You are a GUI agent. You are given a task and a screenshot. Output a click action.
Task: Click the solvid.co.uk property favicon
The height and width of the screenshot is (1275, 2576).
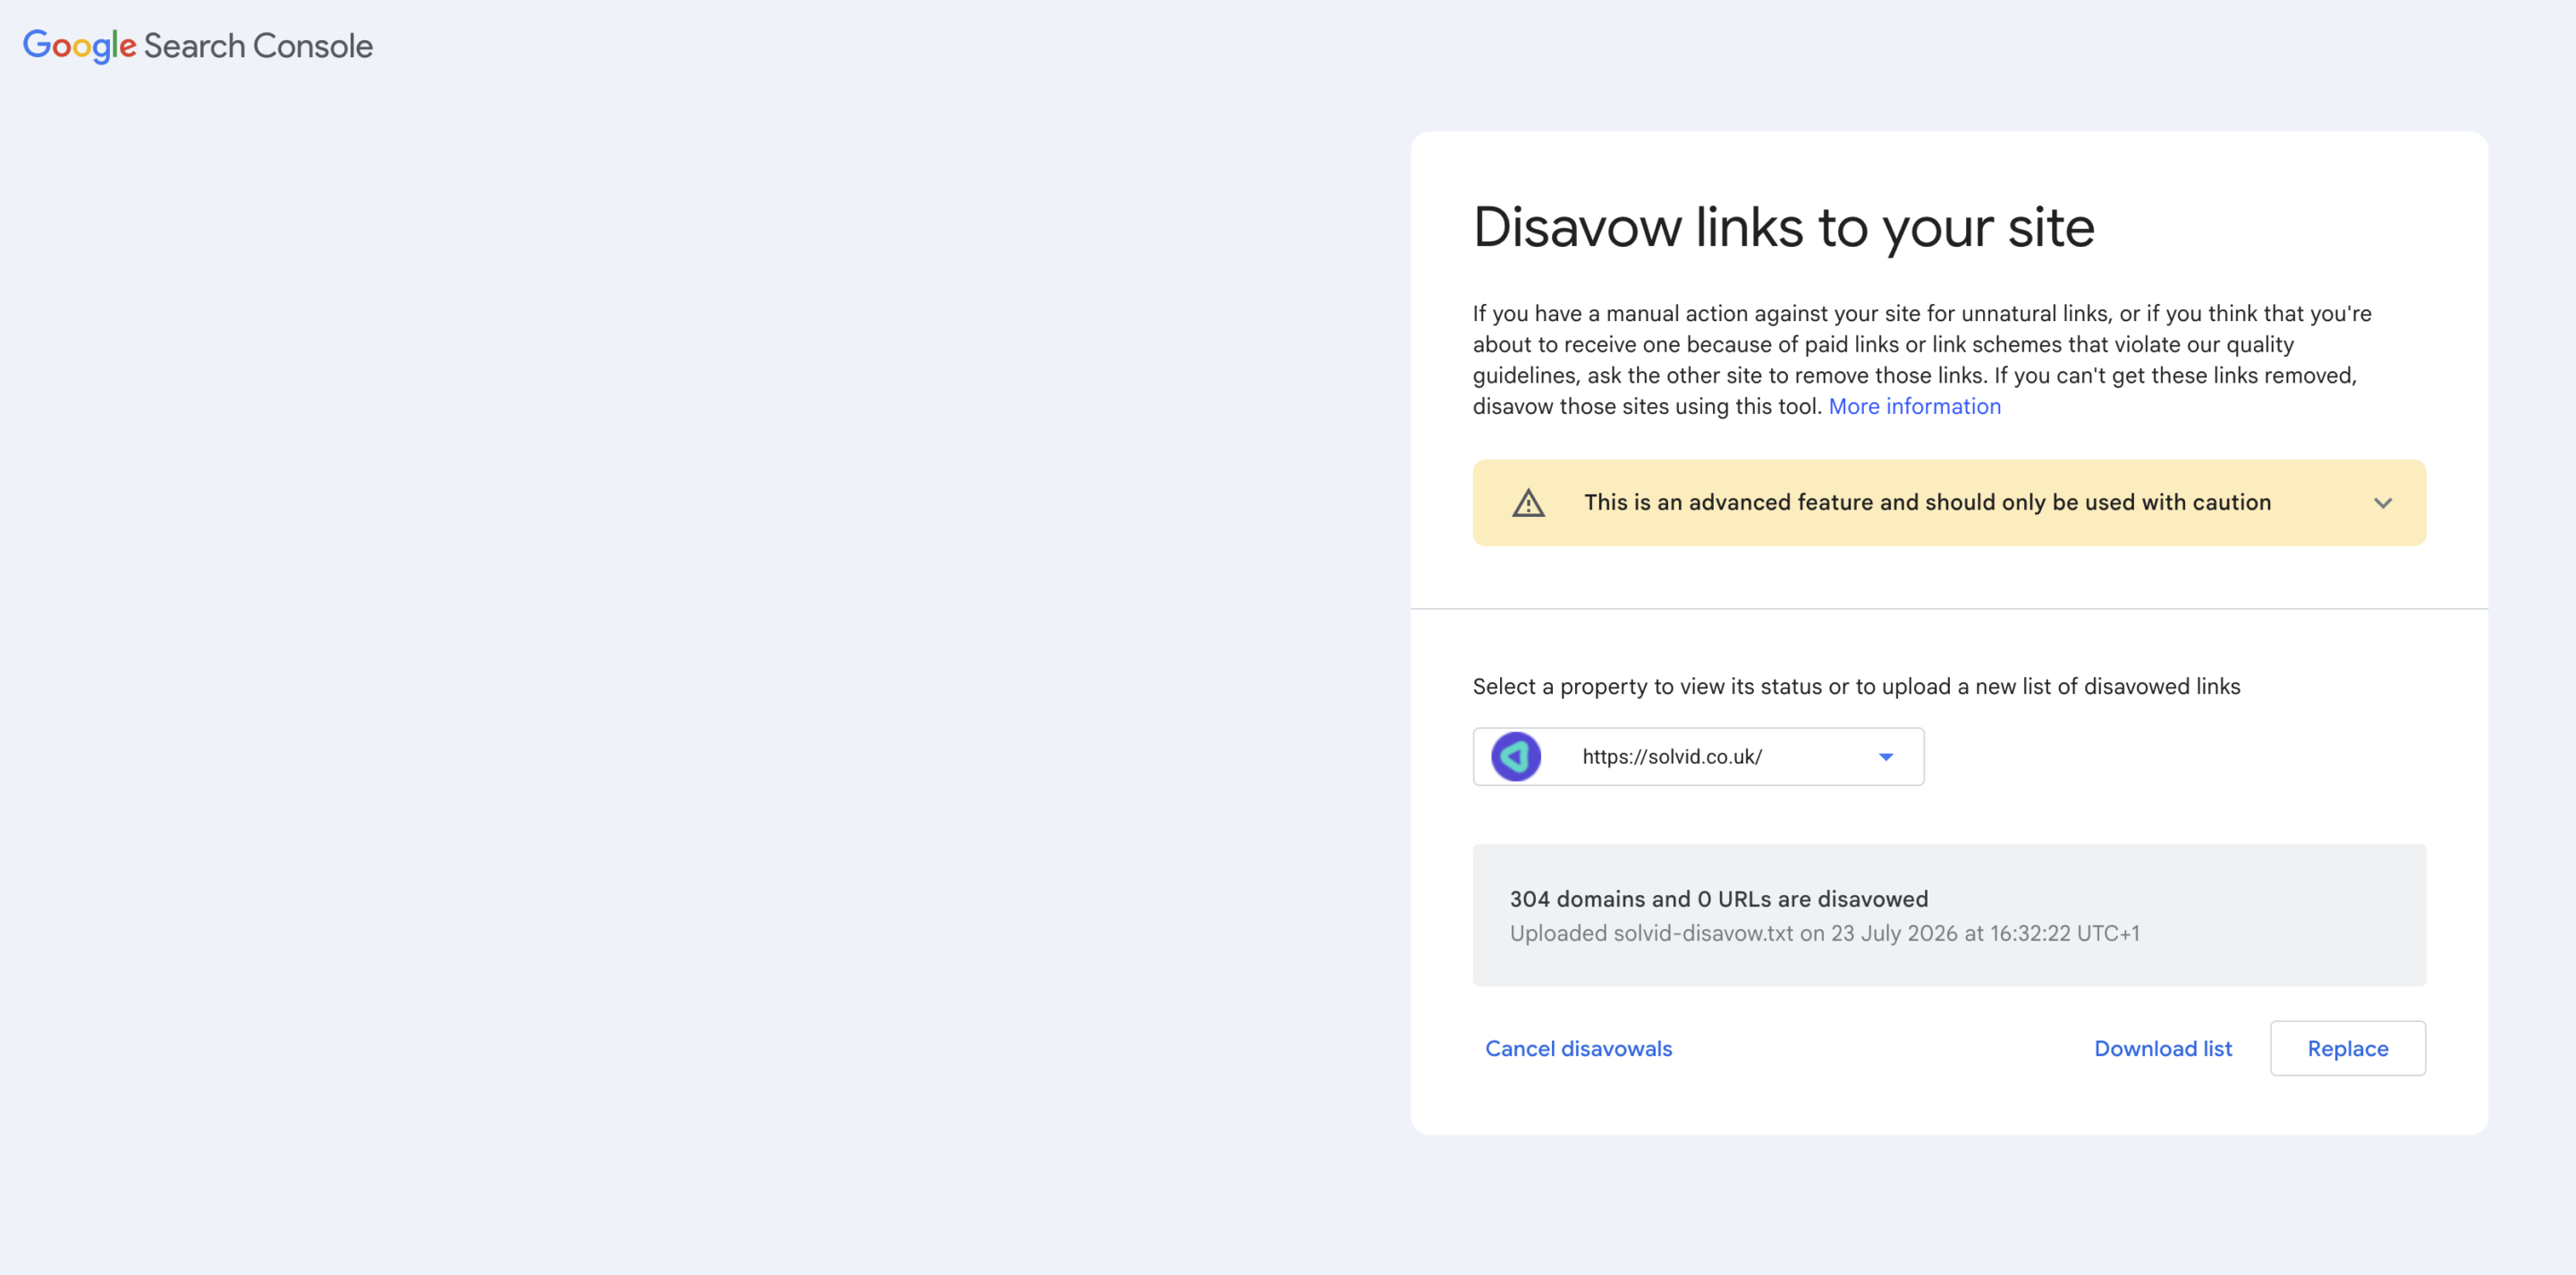click(1516, 757)
